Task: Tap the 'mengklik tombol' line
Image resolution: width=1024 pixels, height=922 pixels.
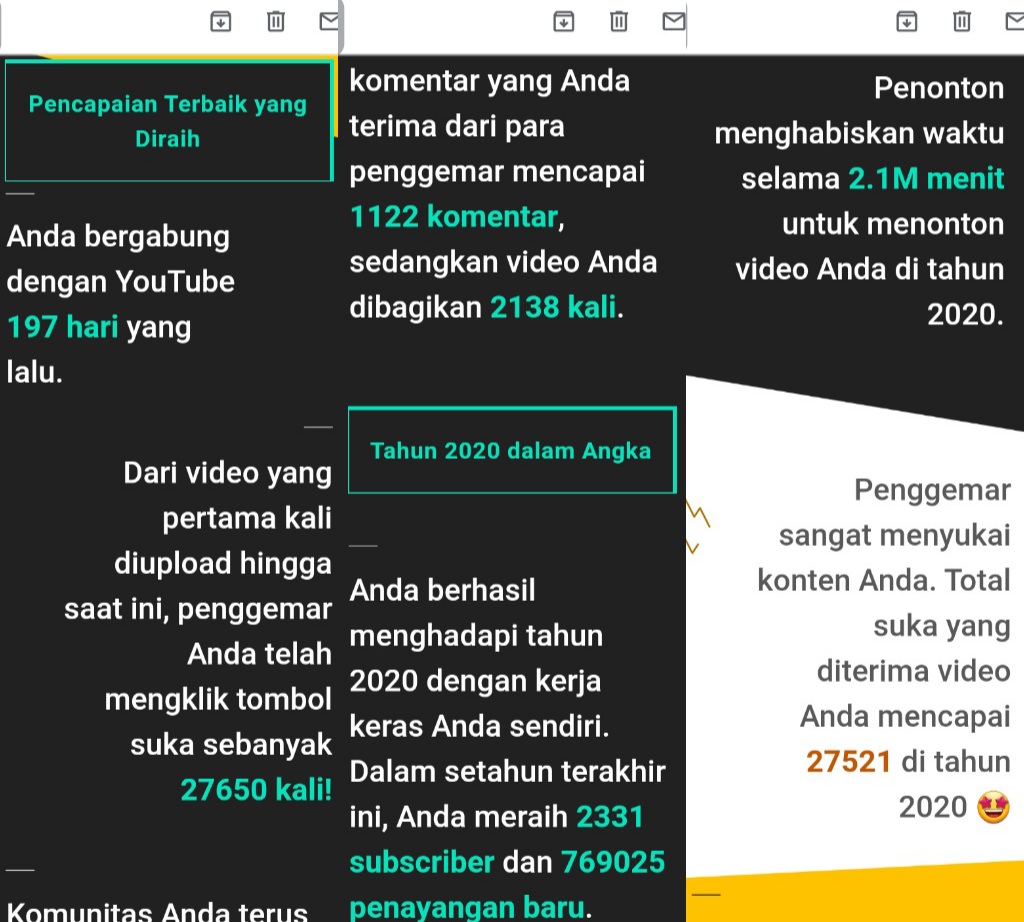Action: pyautogui.click(x=218, y=699)
